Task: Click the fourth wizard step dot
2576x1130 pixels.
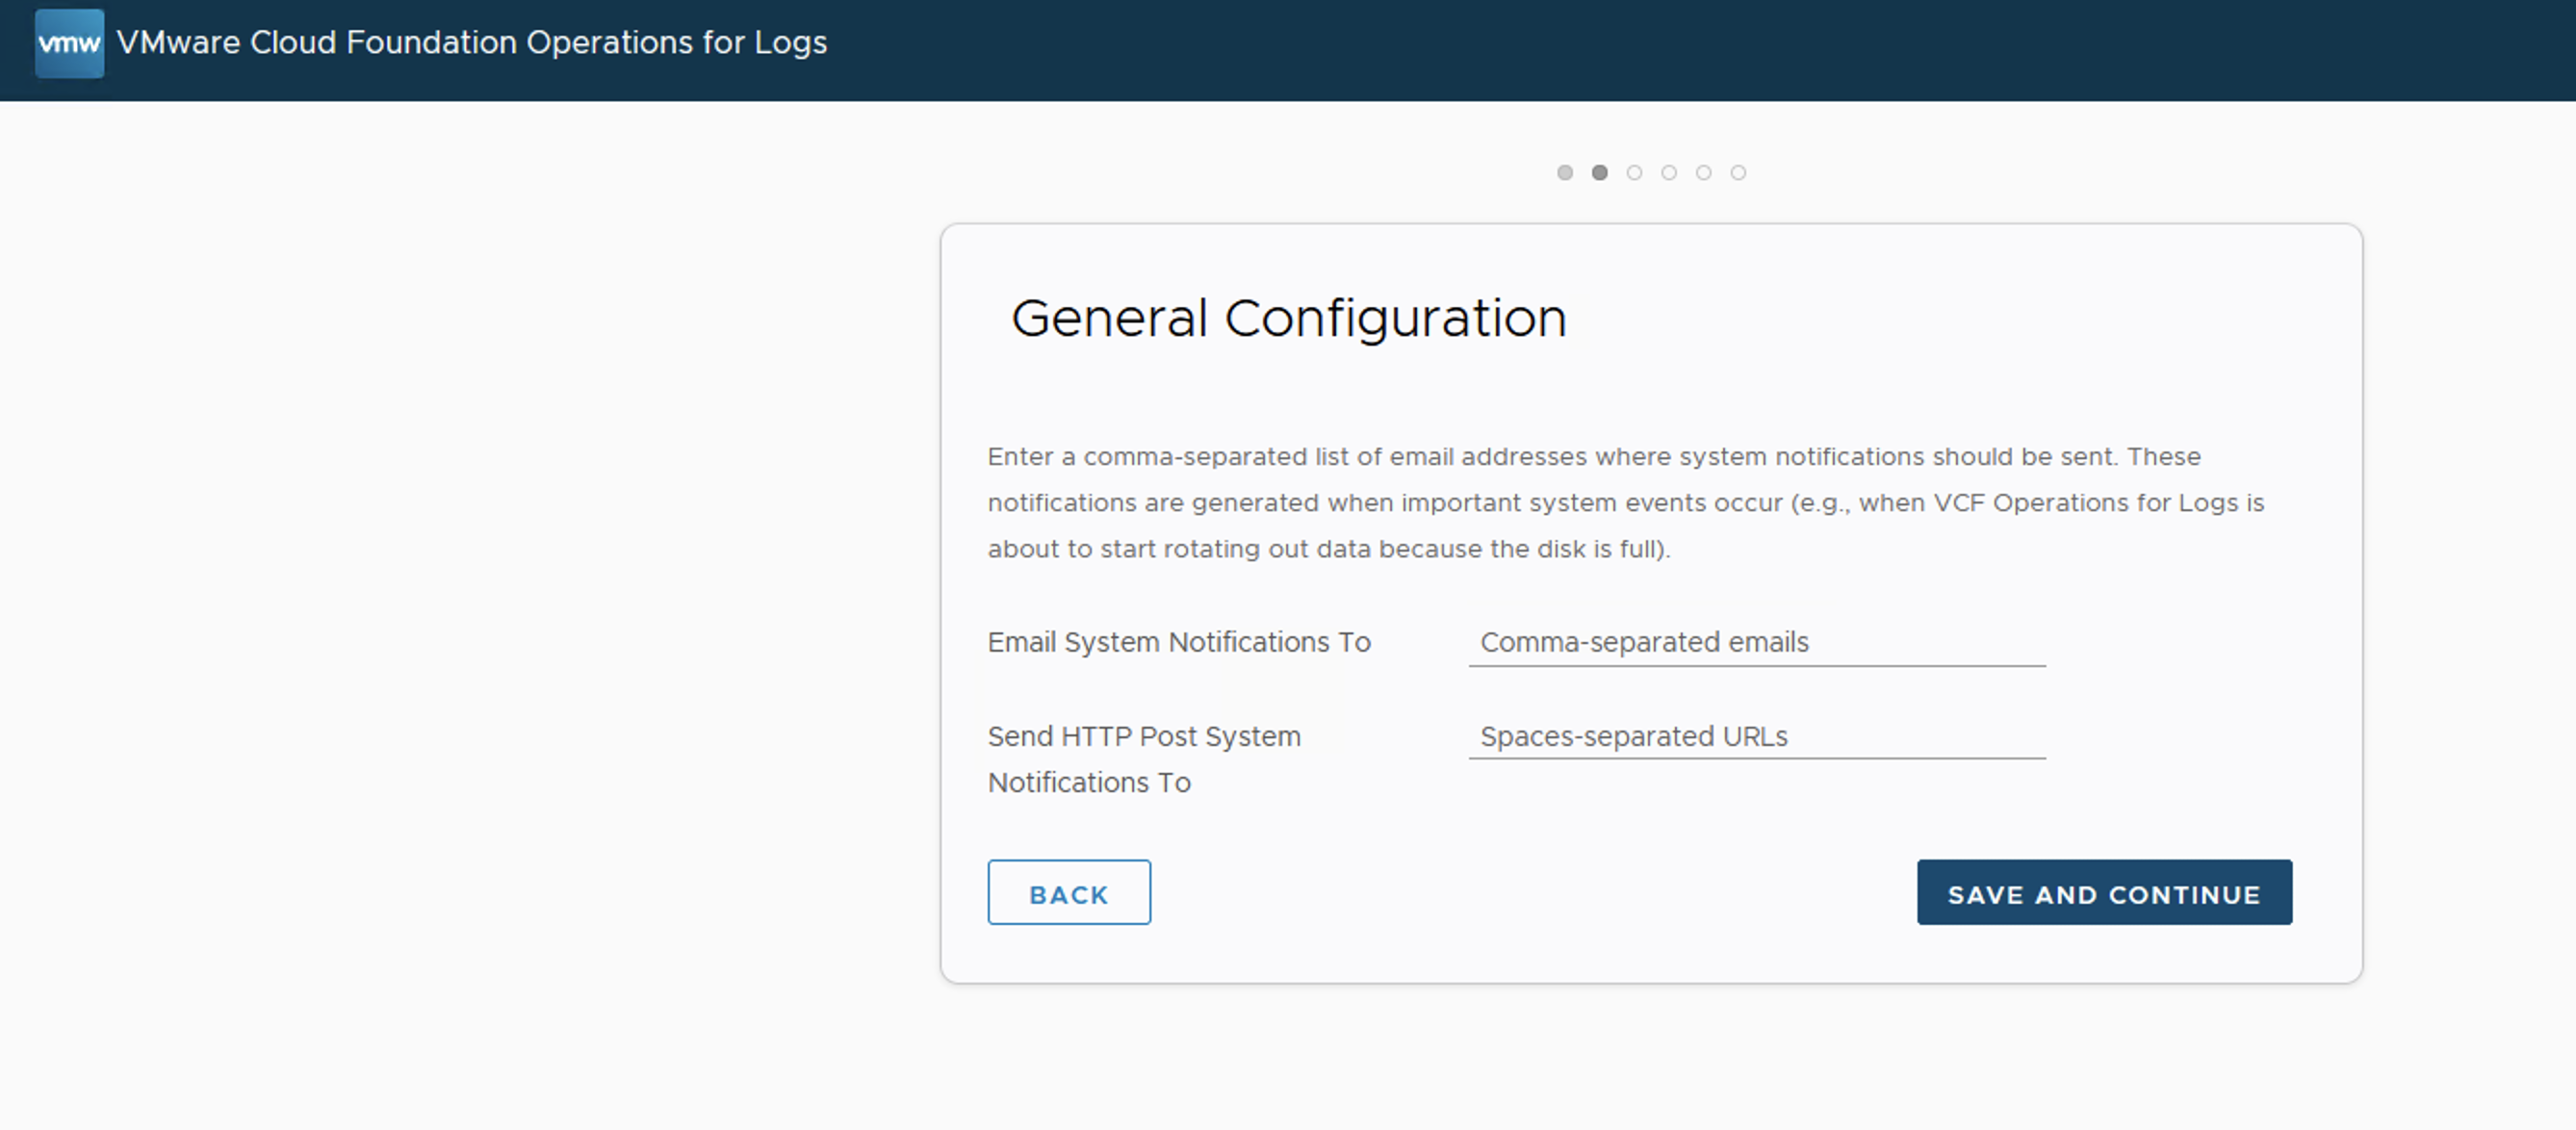Action: click(x=1669, y=173)
